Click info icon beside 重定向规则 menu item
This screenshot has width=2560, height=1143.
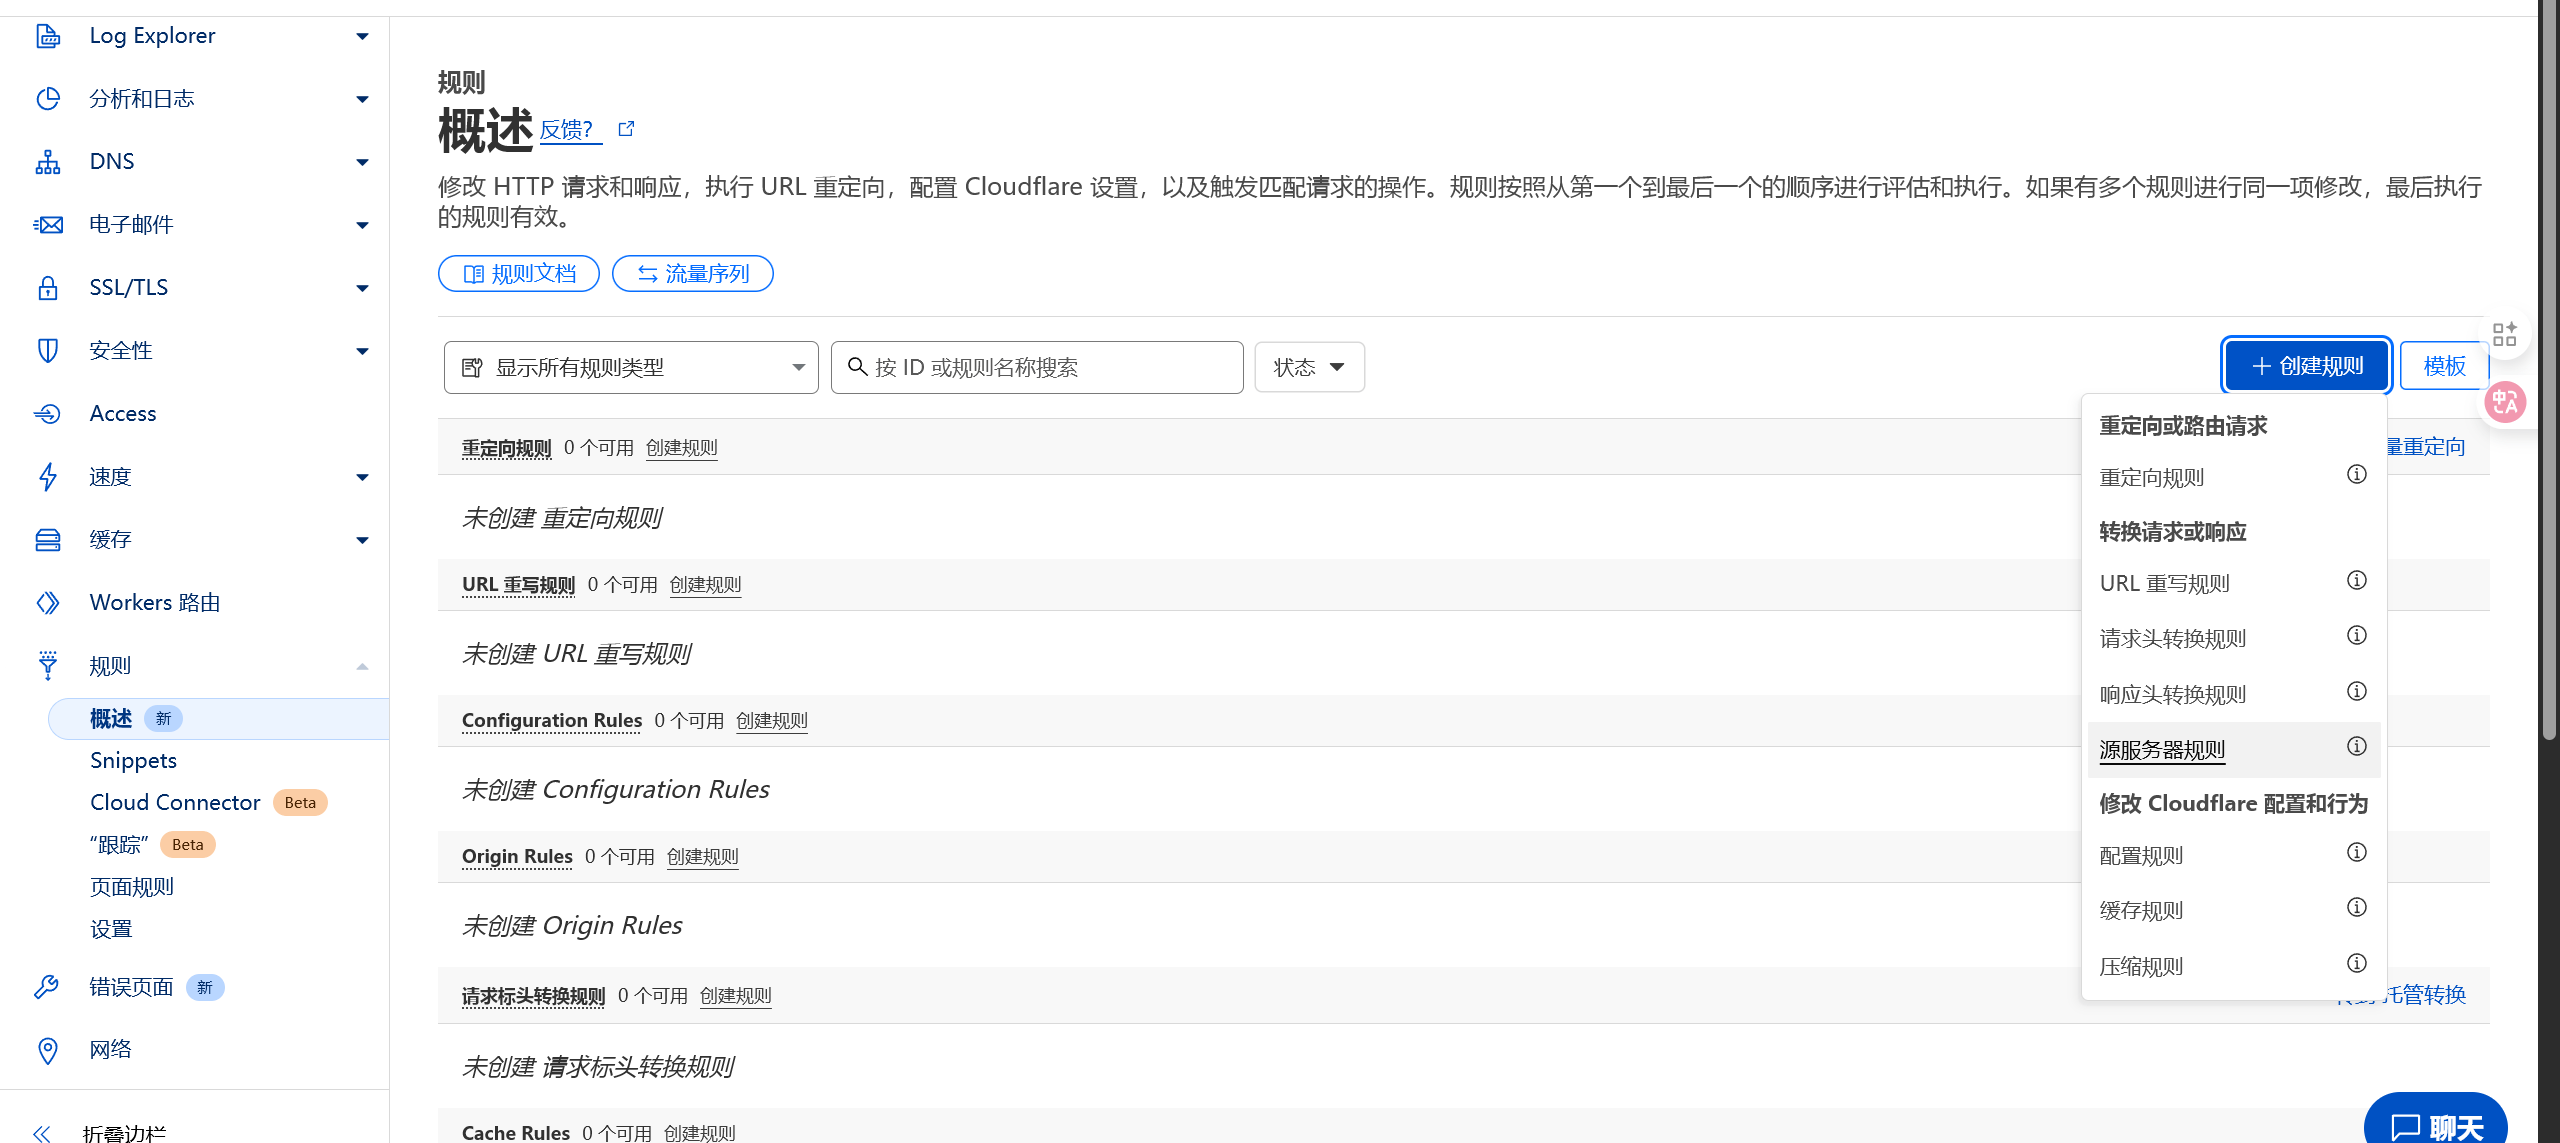click(2356, 474)
